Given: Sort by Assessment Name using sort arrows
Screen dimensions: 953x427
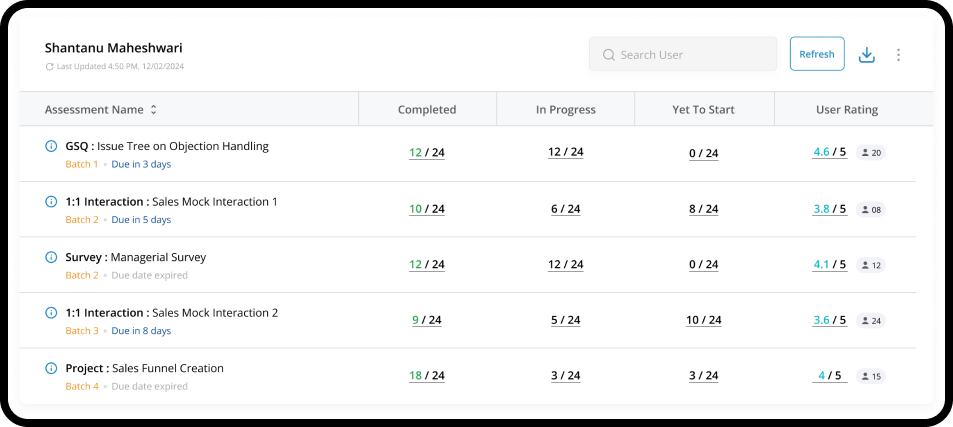Looking at the screenshot, I should [x=154, y=110].
